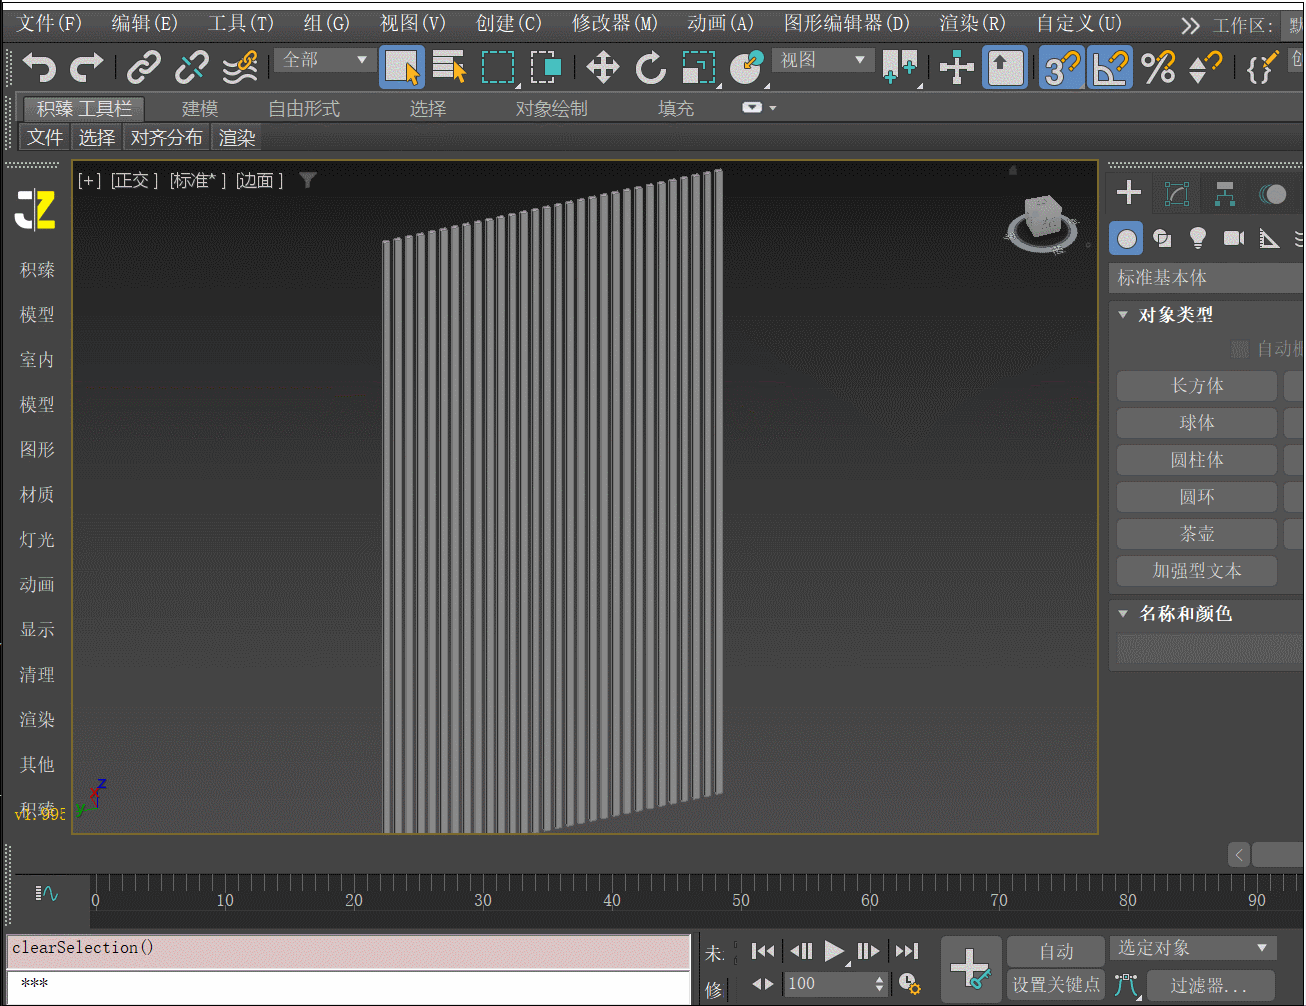Select the Helpers category tape-measure icon
Viewport: 1306px width, 1006px height.
[x=1269, y=238]
